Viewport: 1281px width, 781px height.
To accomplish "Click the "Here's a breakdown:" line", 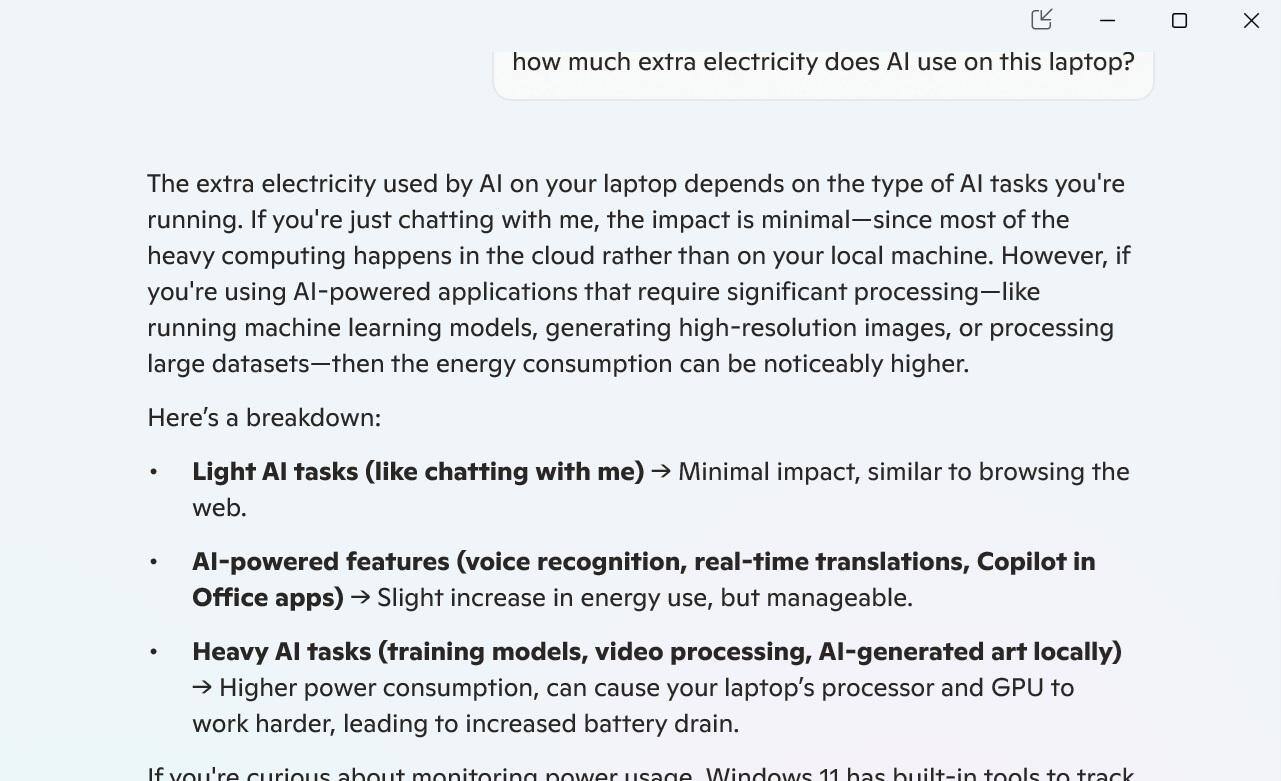I will pos(264,417).
